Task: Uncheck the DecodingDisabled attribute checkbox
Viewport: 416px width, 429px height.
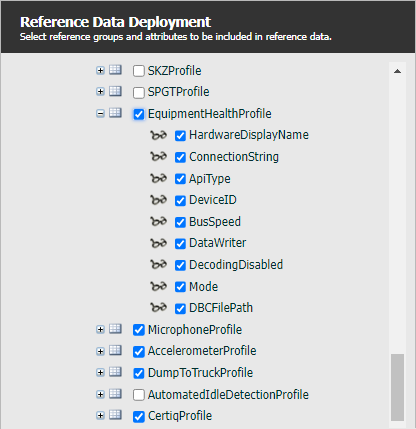Action: click(x=180, y=265)
